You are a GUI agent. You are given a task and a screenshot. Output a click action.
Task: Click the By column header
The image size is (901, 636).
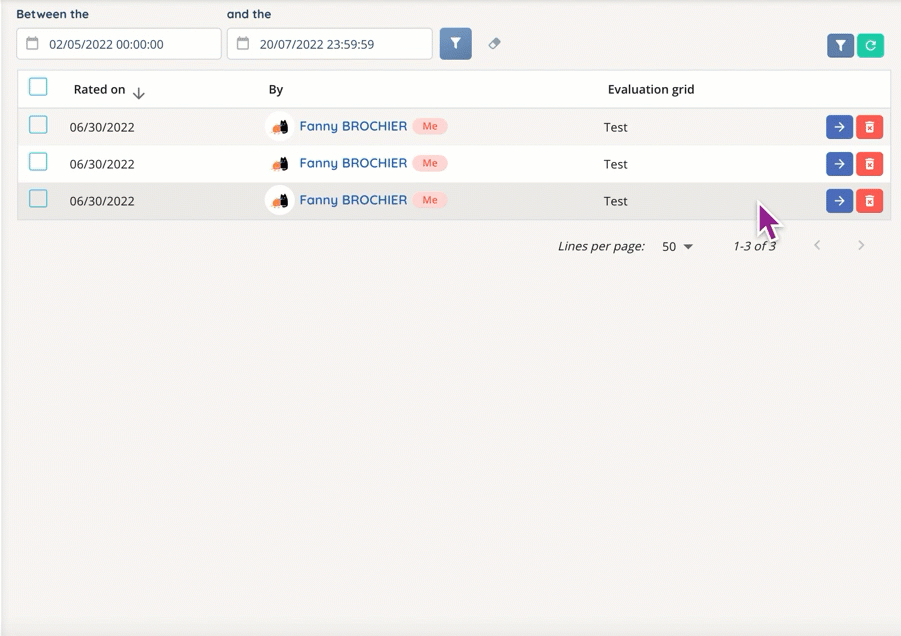276,89
